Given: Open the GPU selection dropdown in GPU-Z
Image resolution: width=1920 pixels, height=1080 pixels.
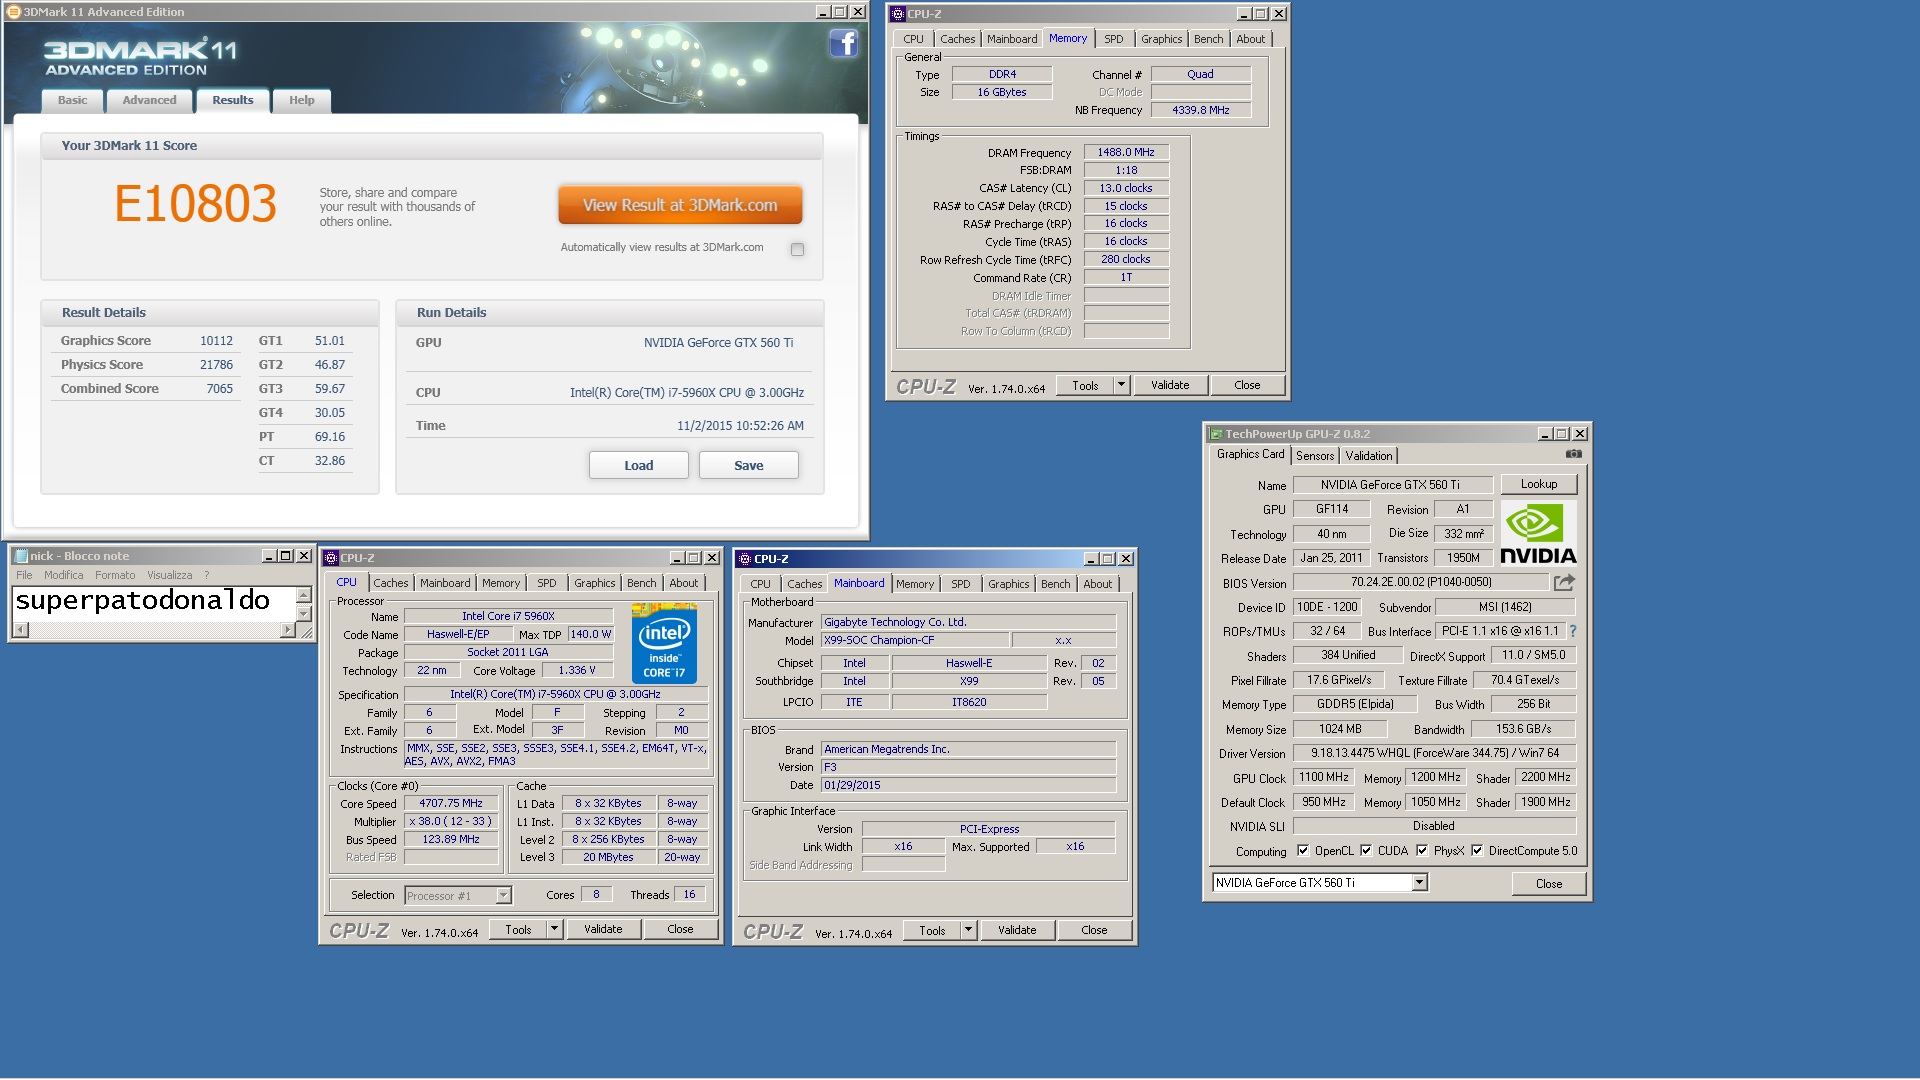Looking at the screenshot, I should tap(1419, 883).
